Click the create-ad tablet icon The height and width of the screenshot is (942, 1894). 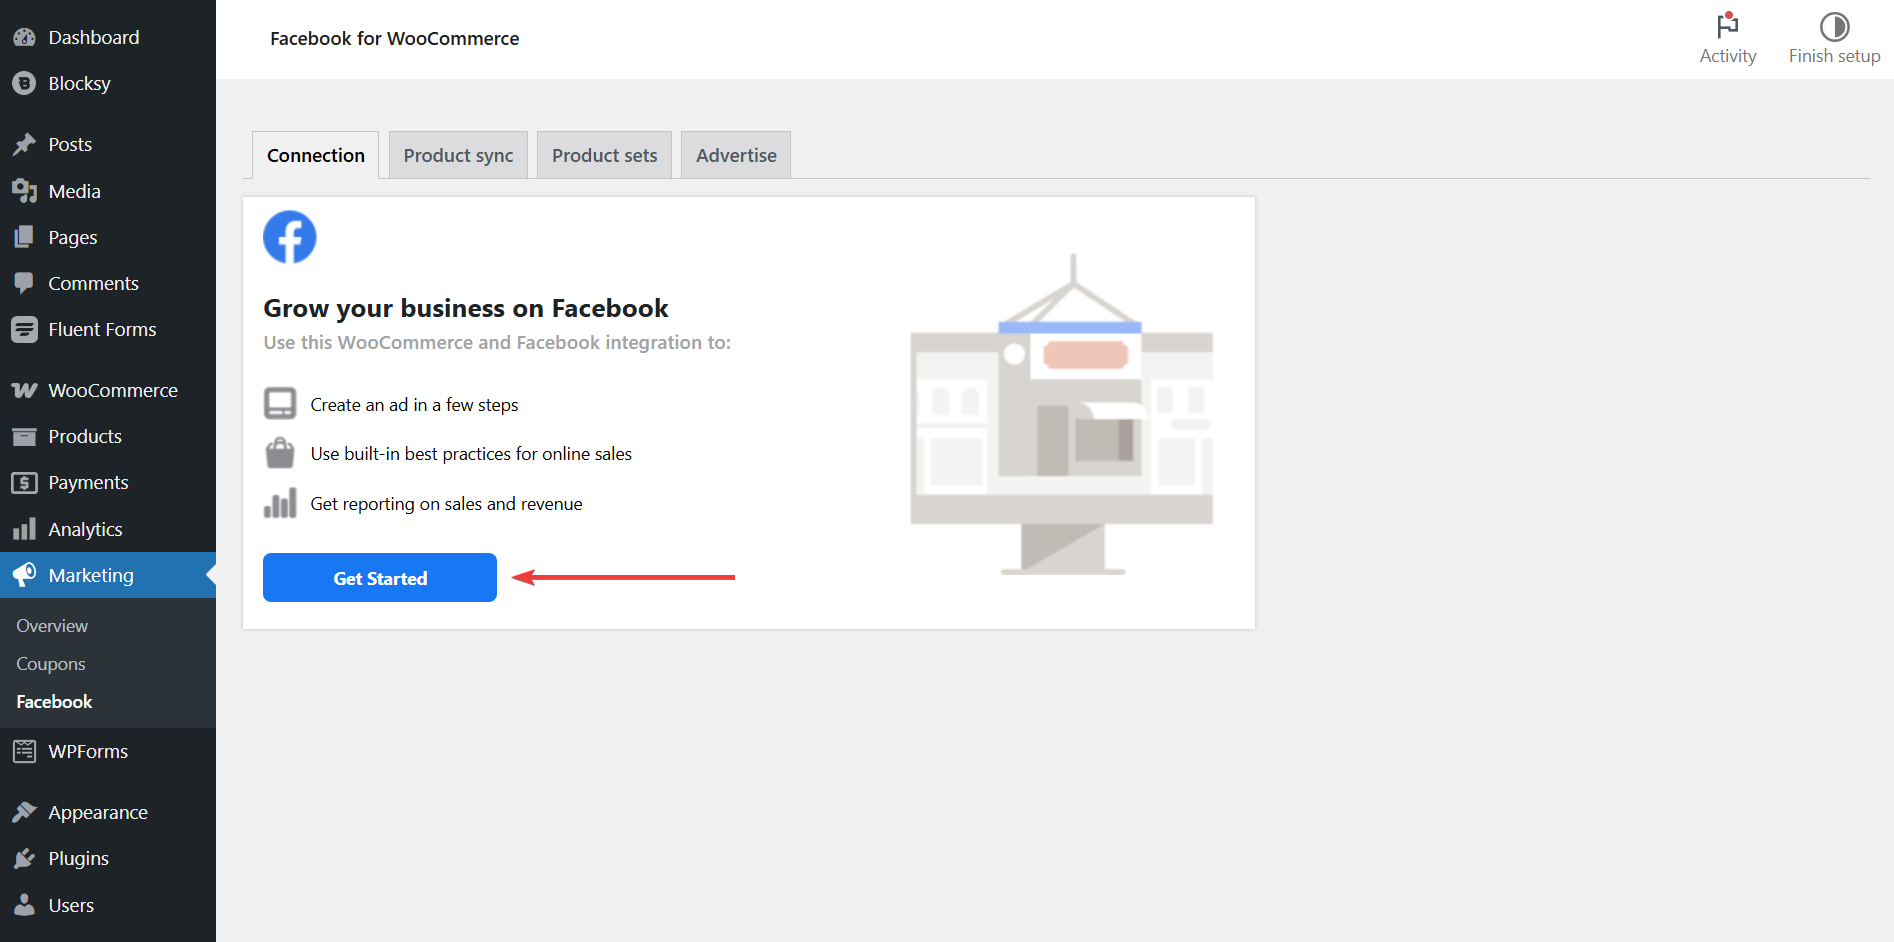[280, 404]
